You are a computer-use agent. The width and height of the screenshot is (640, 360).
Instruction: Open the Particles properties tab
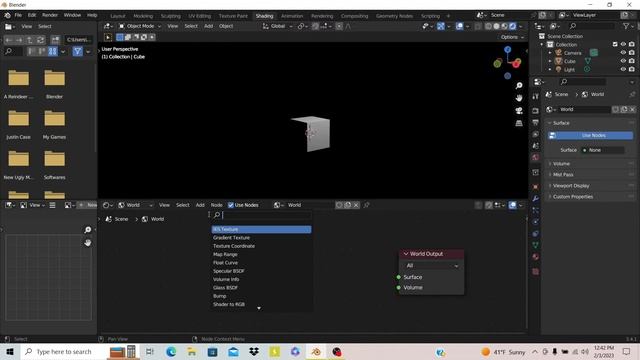click(536, 210)
